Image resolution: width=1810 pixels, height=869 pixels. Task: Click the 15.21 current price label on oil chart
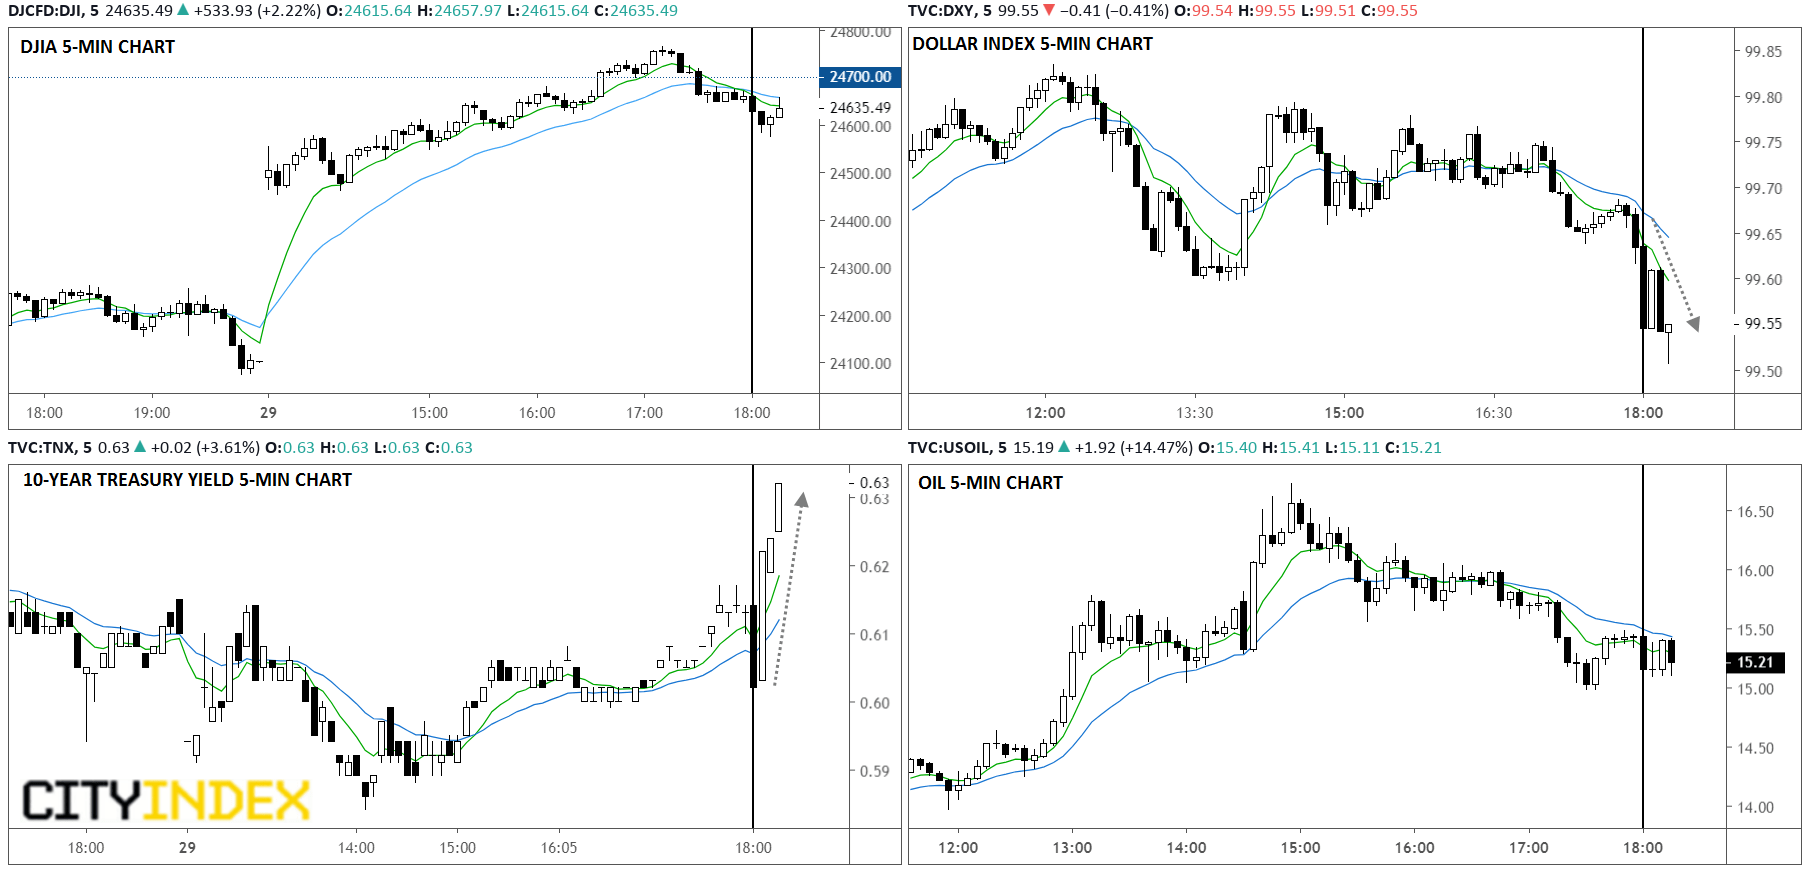point(1755,662)
